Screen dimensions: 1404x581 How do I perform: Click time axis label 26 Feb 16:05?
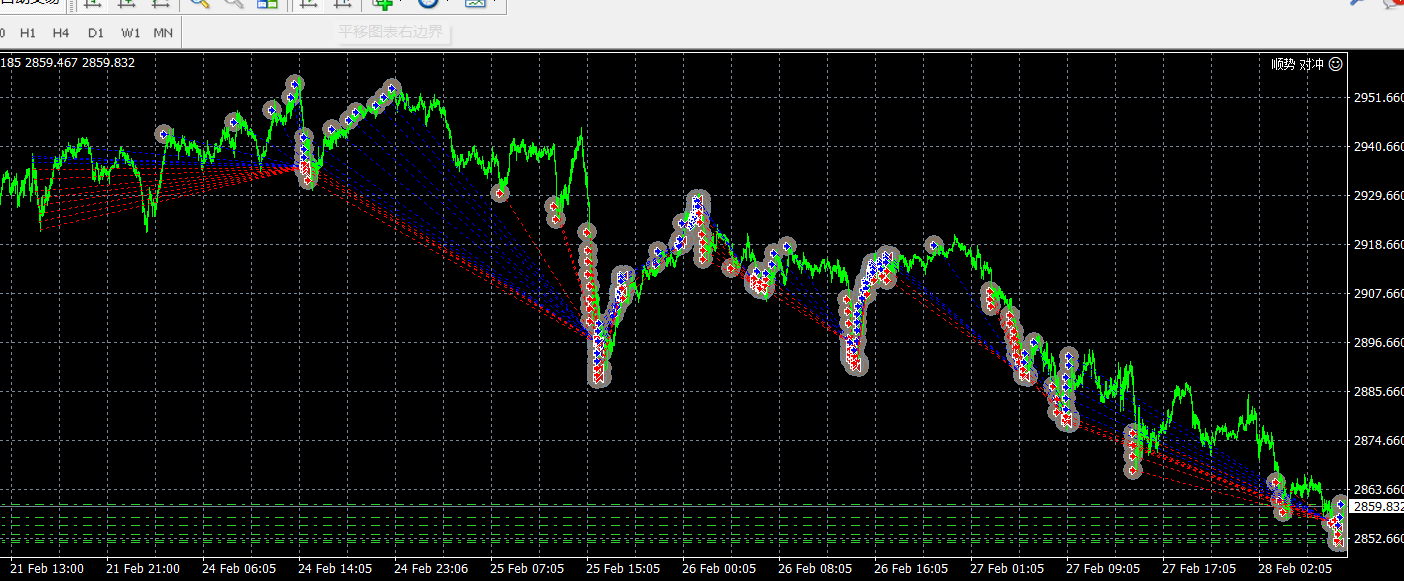coord(911,569)
